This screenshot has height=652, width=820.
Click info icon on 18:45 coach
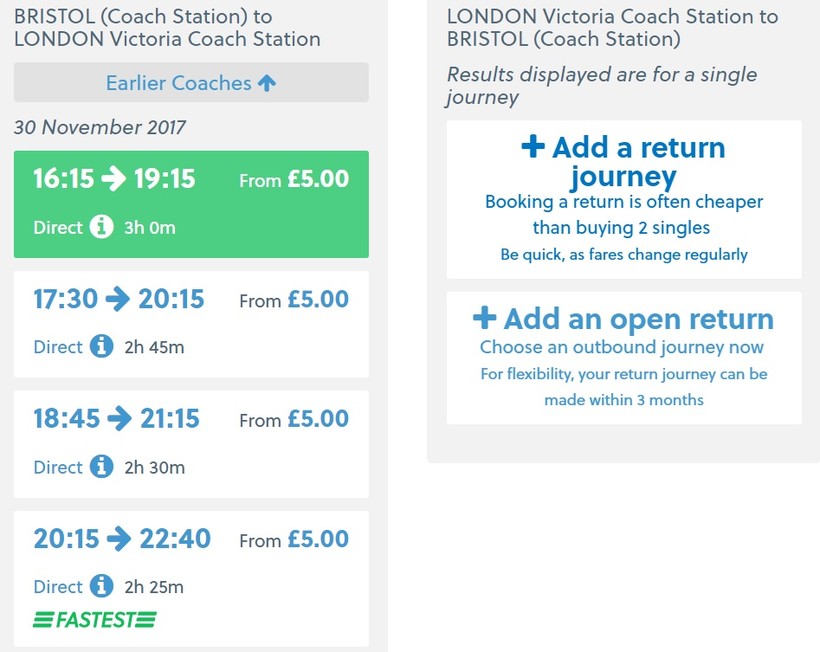[101, 467]
